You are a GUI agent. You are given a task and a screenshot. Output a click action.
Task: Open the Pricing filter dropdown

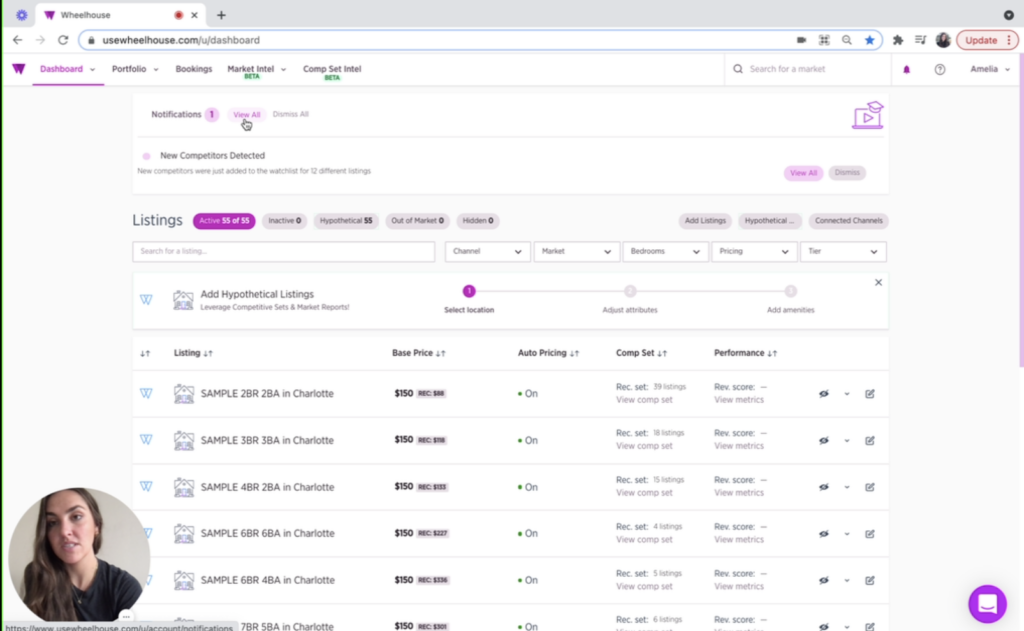[754, 251]
